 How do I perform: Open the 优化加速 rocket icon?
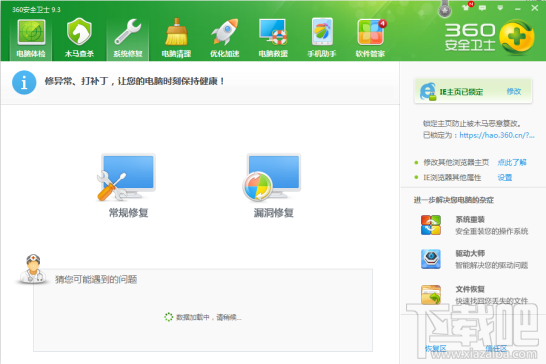(x=225, y=32)
